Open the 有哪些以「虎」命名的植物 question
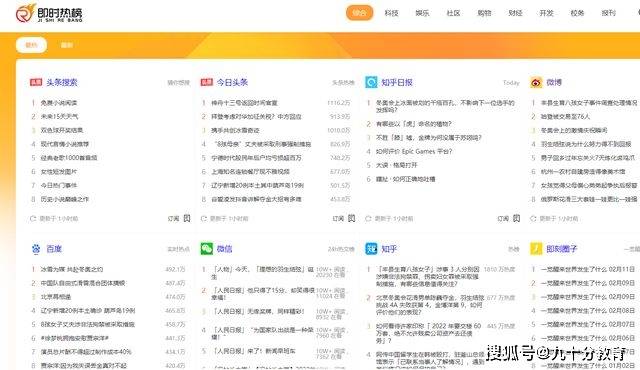This screenshot has height=370, width=640. [413, 124]
